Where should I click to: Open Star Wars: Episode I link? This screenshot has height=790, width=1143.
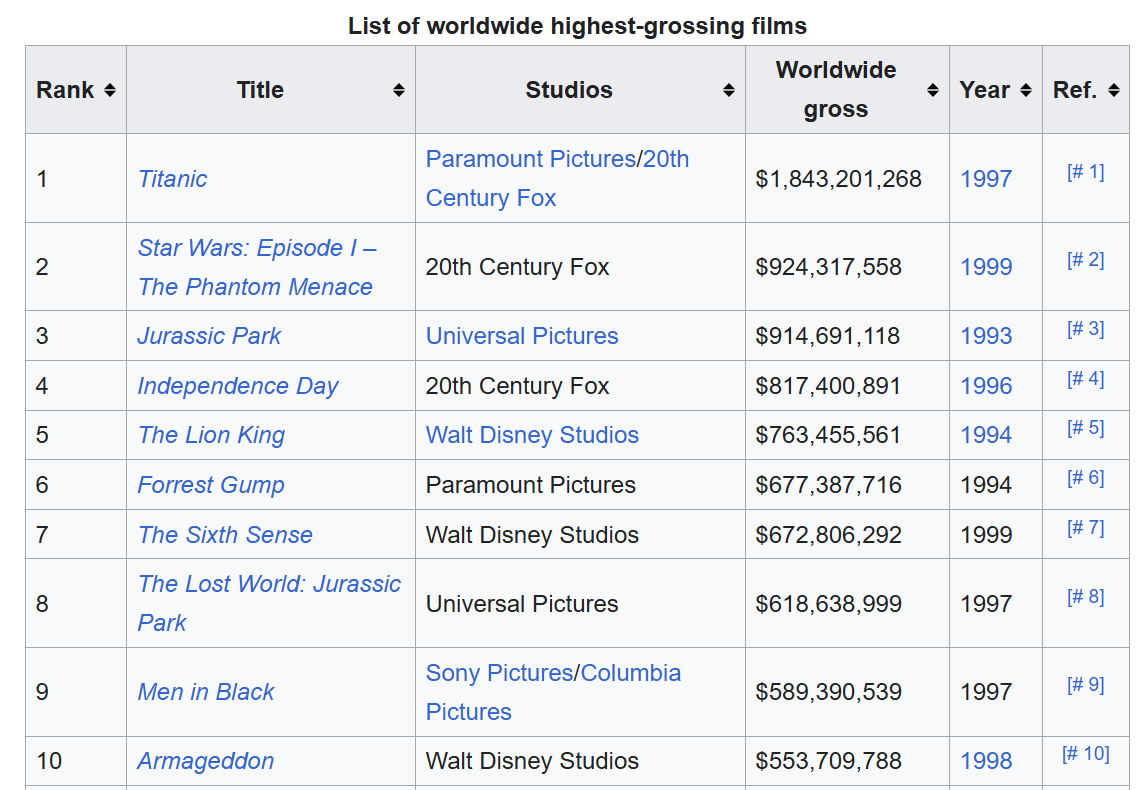pyautogui.click(x=256, y=248)
